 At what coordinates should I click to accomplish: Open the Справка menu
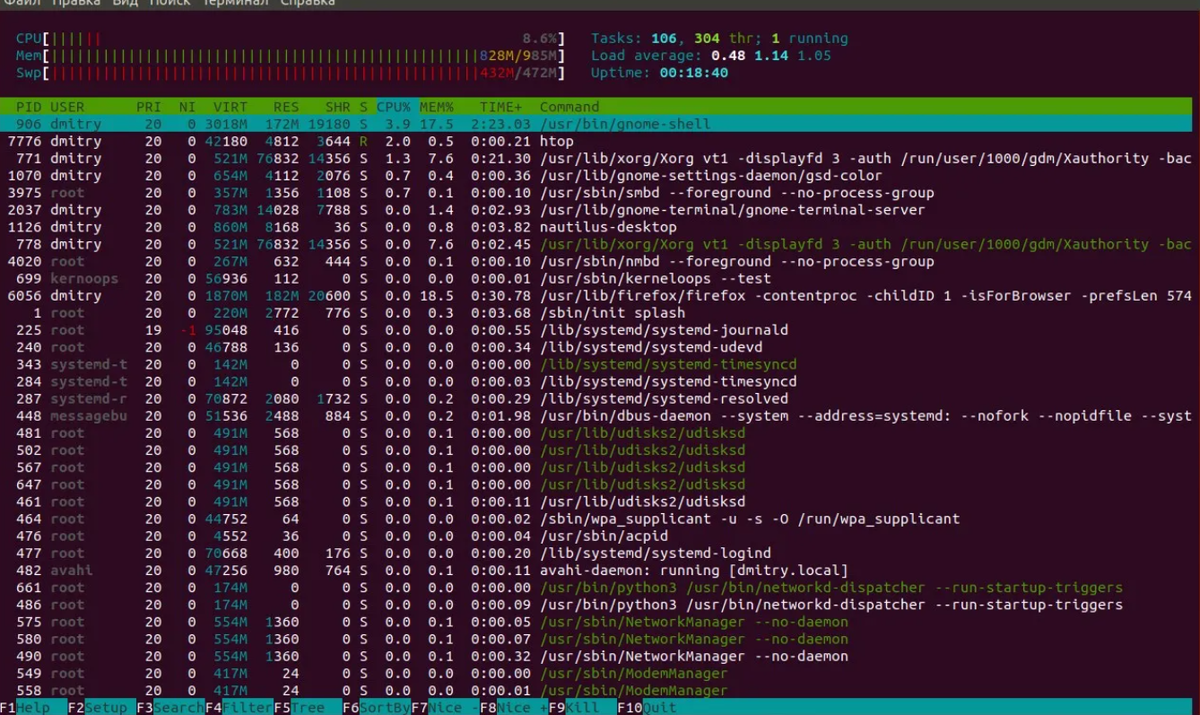coord(308,3)
